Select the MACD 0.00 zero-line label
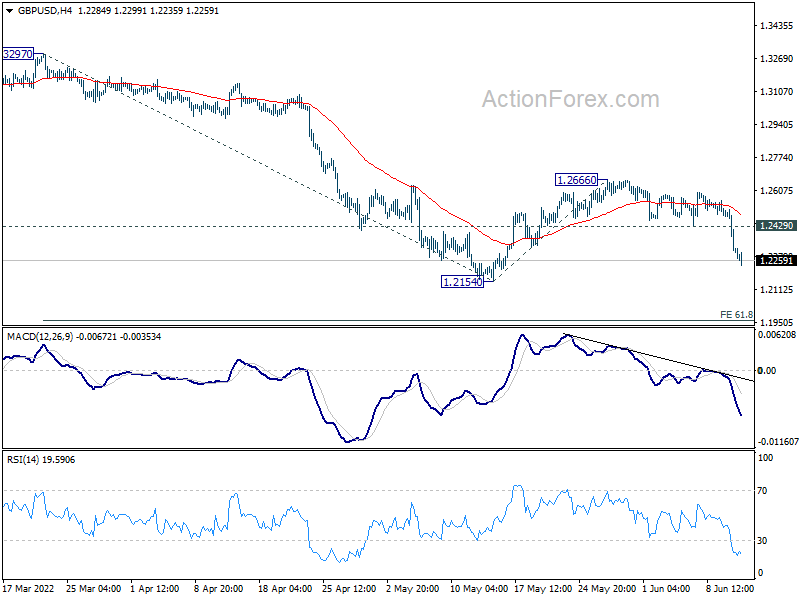 pos(767,371)
